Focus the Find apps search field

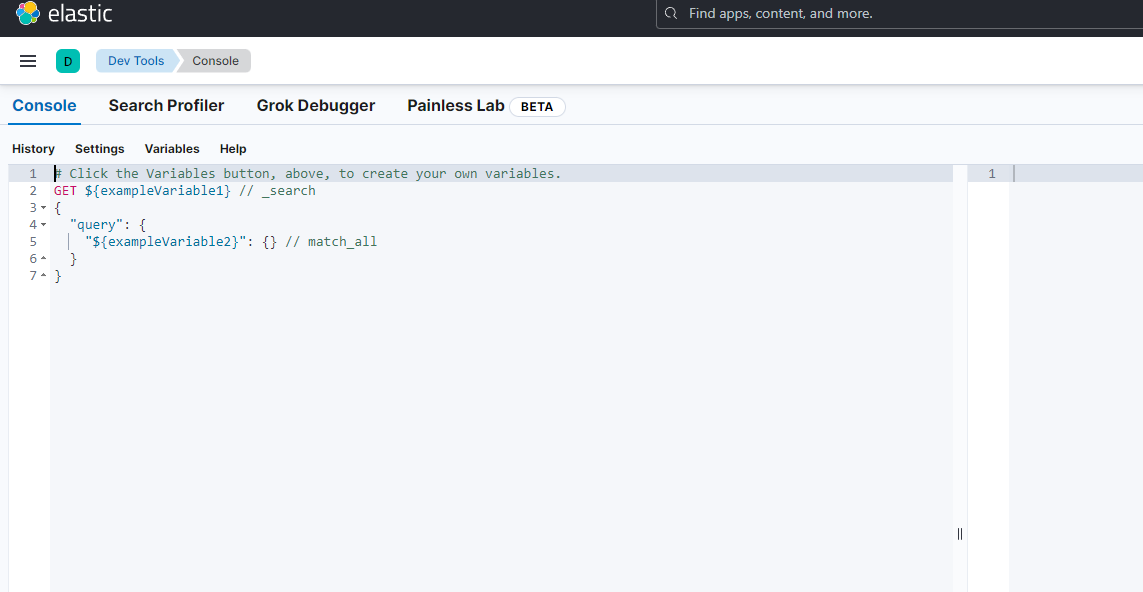(900, 13)
